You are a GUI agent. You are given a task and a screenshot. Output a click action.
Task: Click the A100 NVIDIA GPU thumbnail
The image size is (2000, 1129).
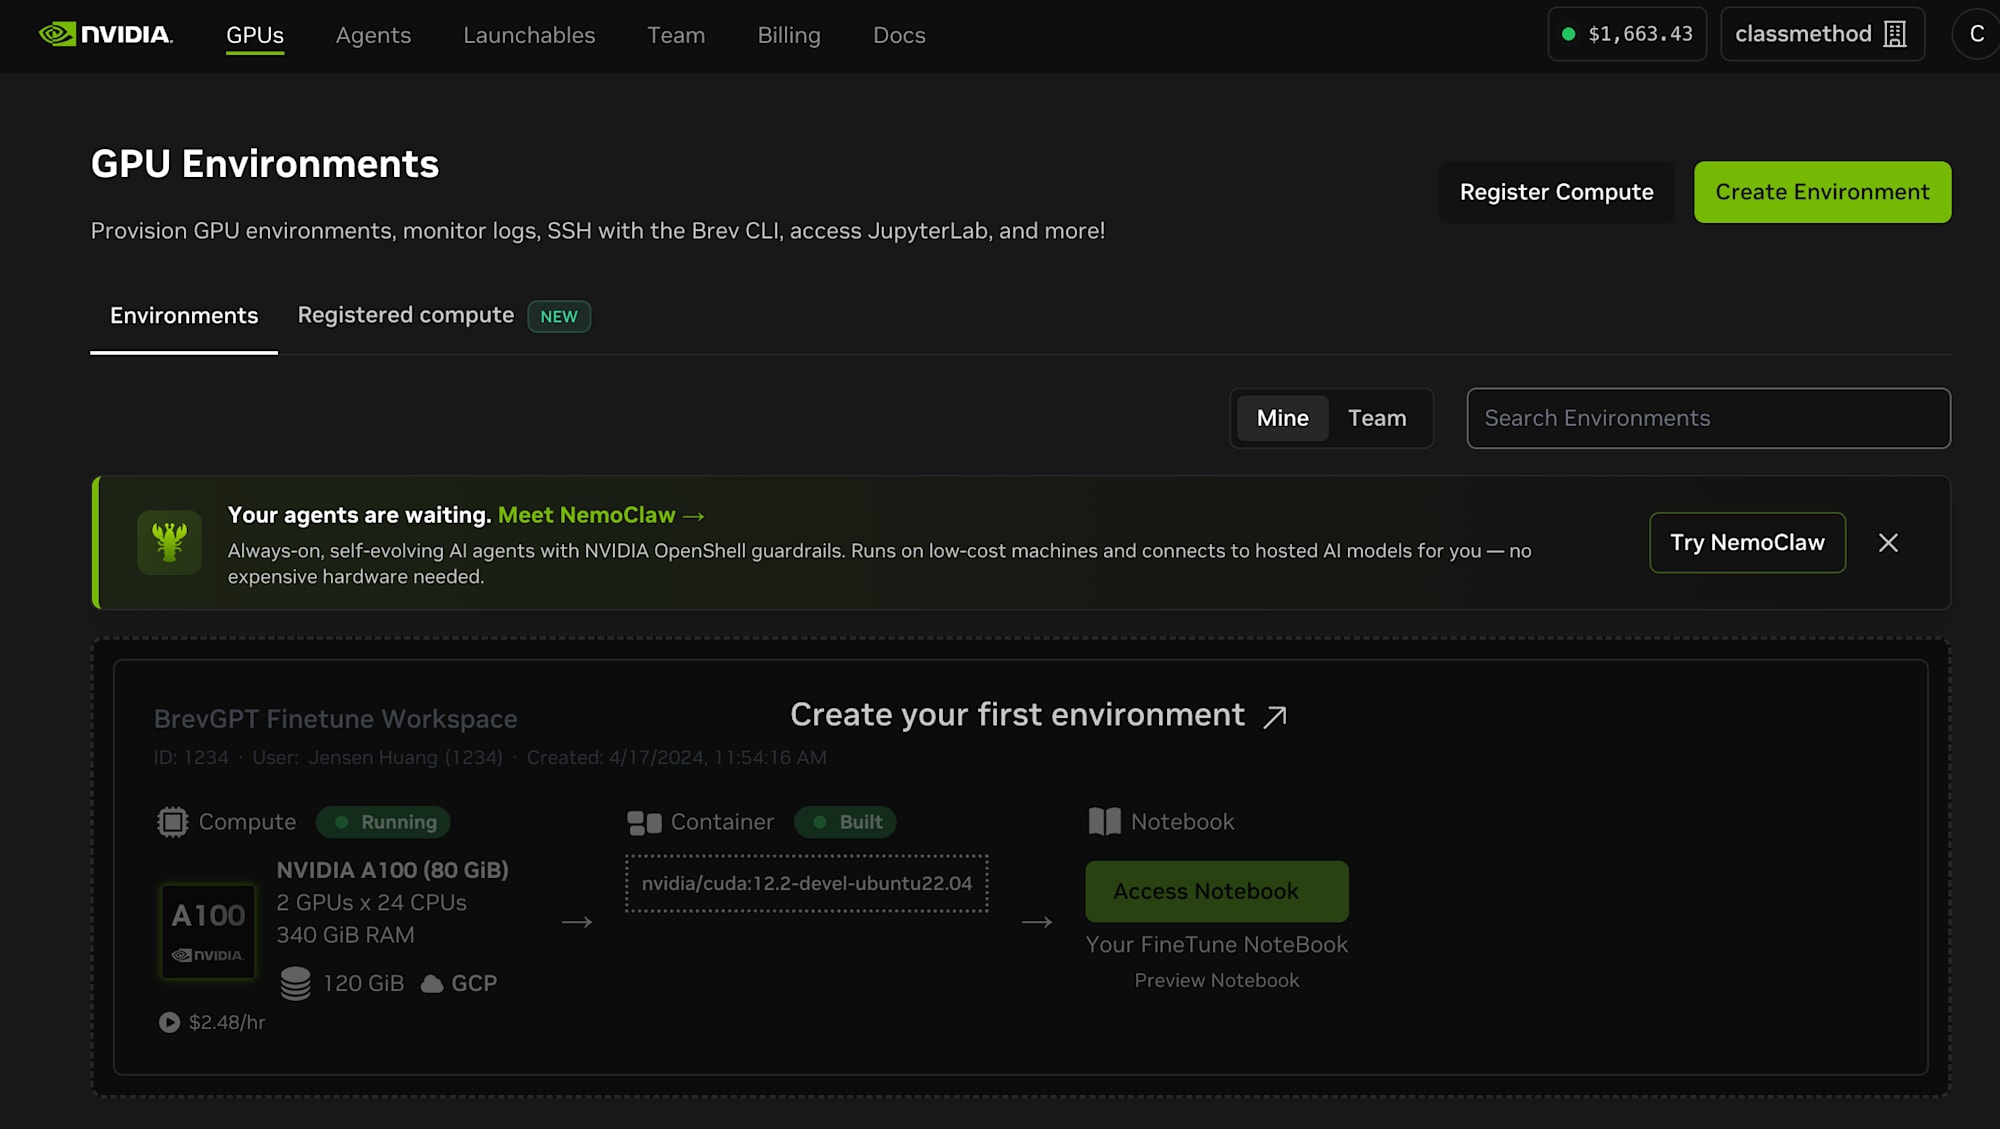coord(208,931)
